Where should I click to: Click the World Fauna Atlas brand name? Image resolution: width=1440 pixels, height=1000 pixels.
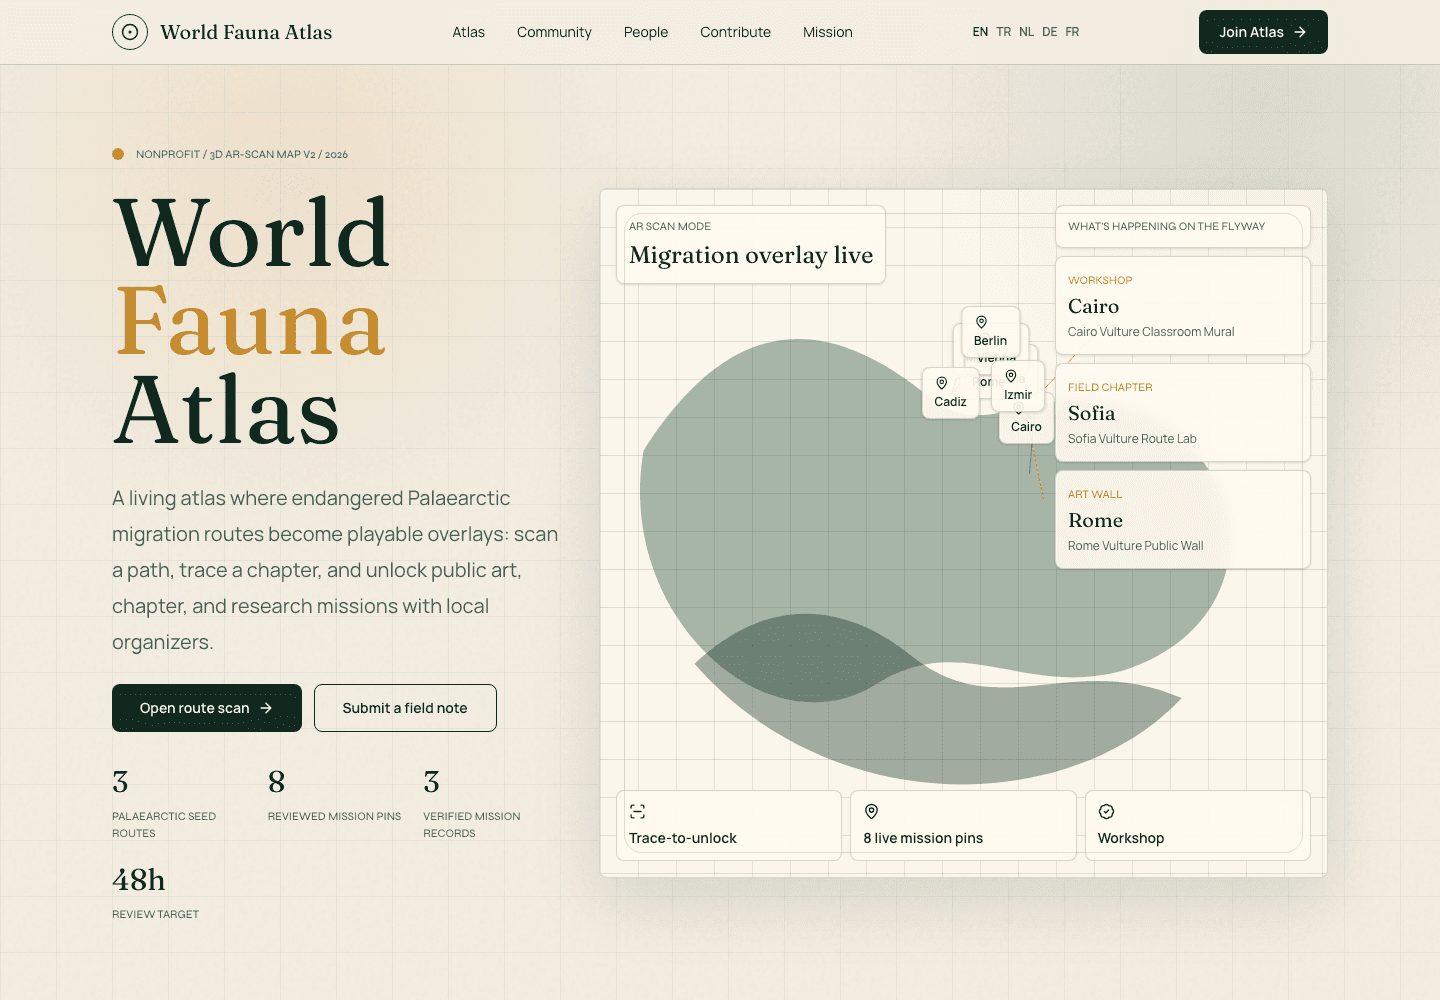click(x=246, y=32)
